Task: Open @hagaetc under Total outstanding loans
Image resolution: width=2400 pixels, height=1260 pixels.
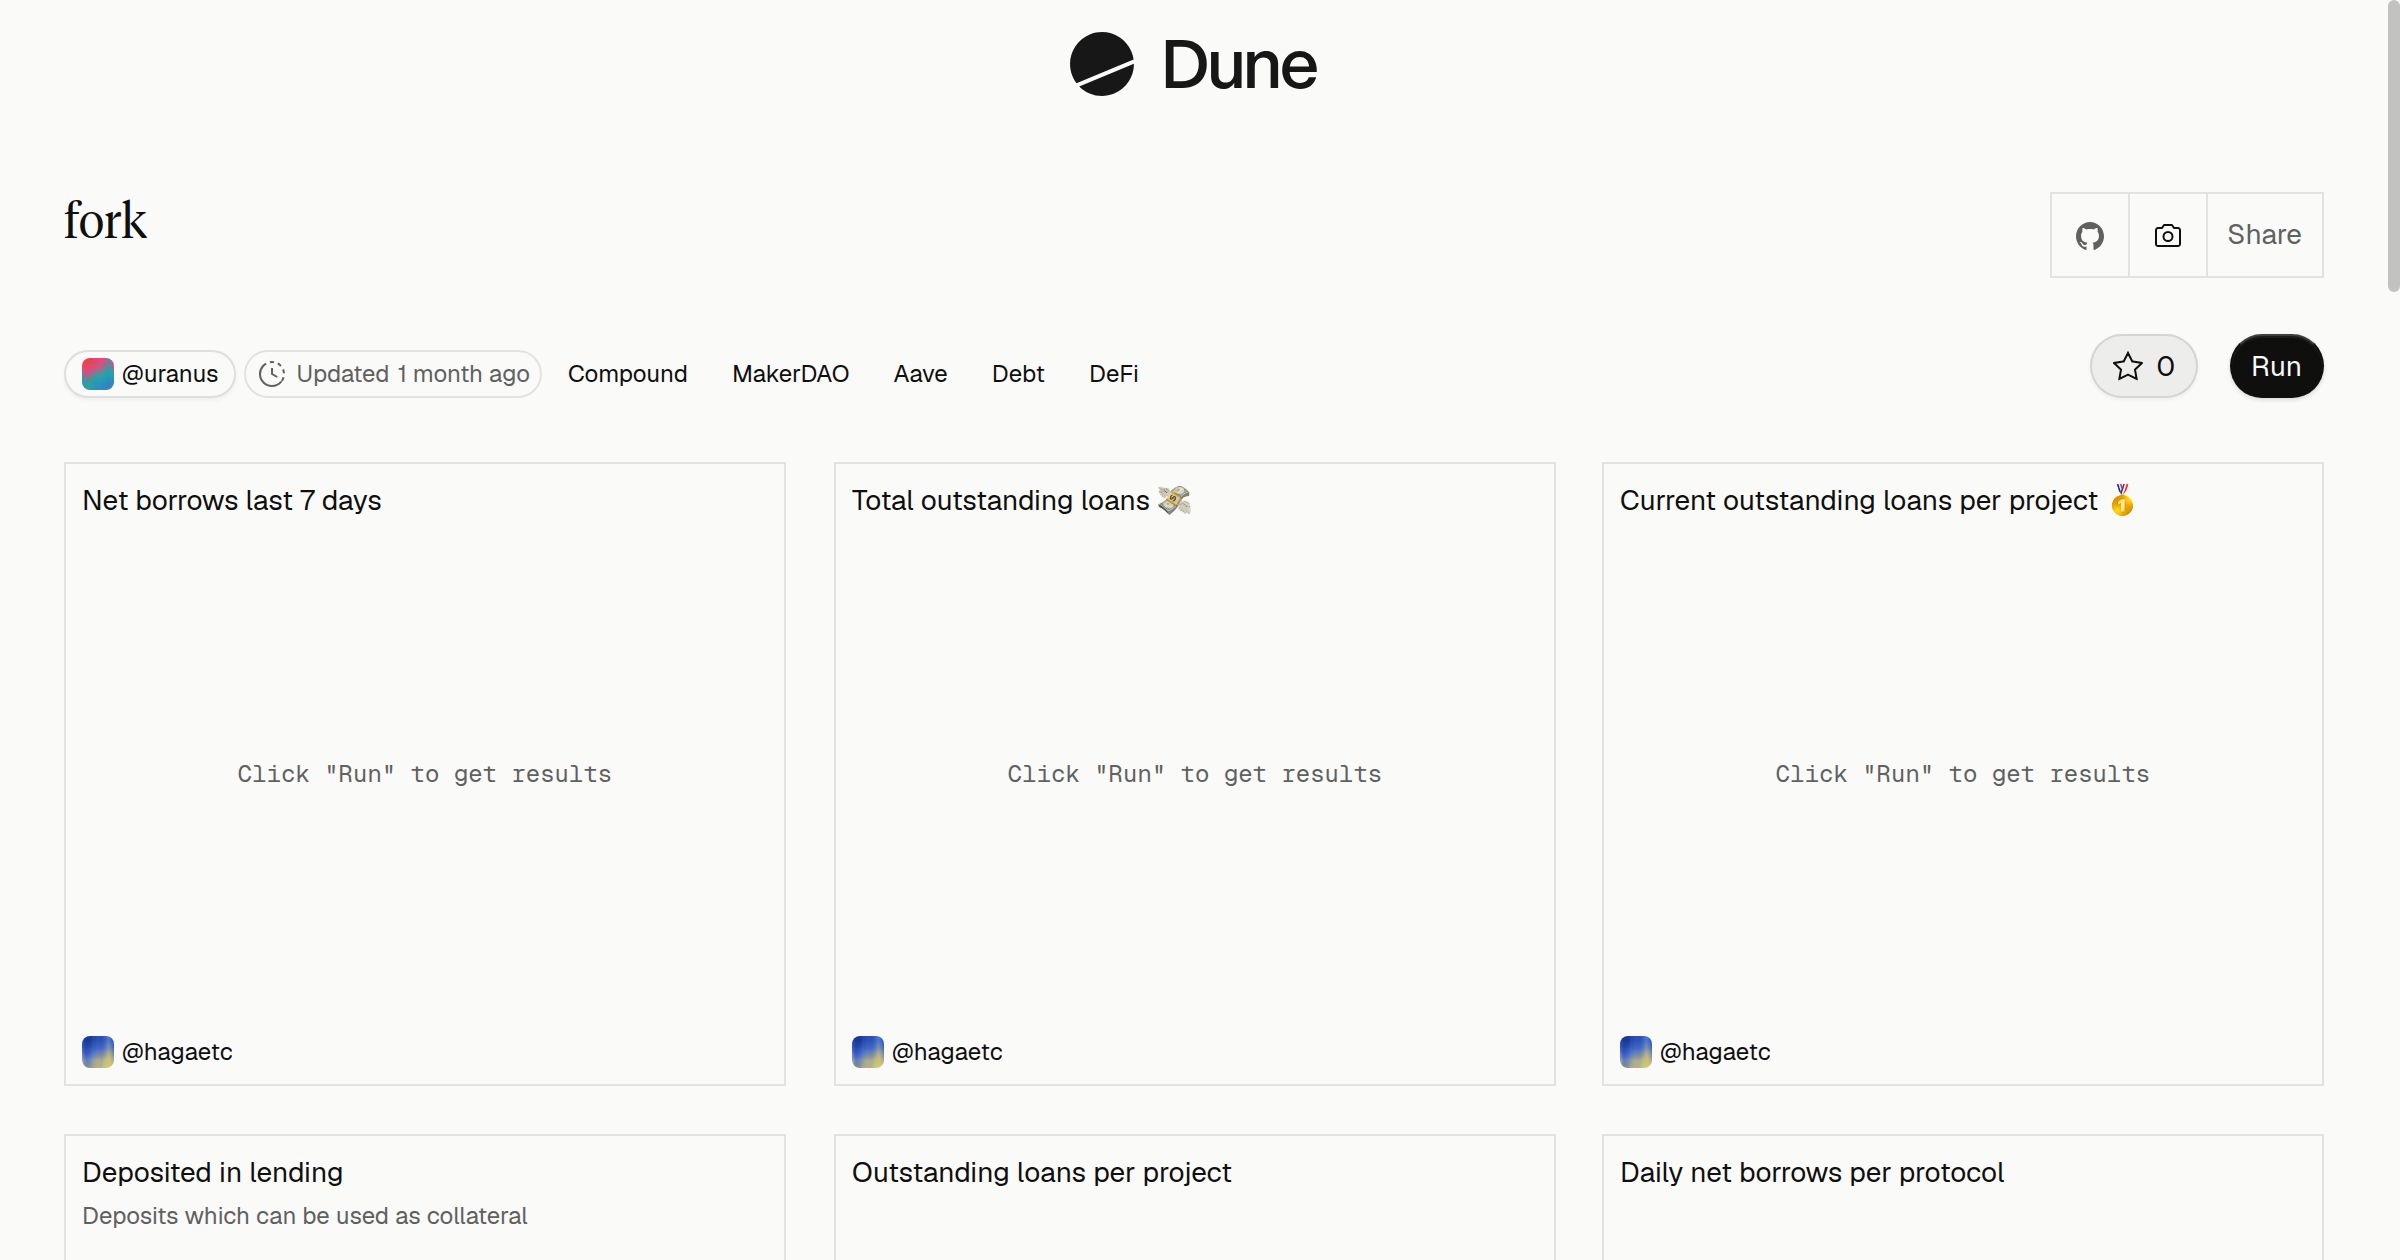Action: click(x=947, y=1052)
